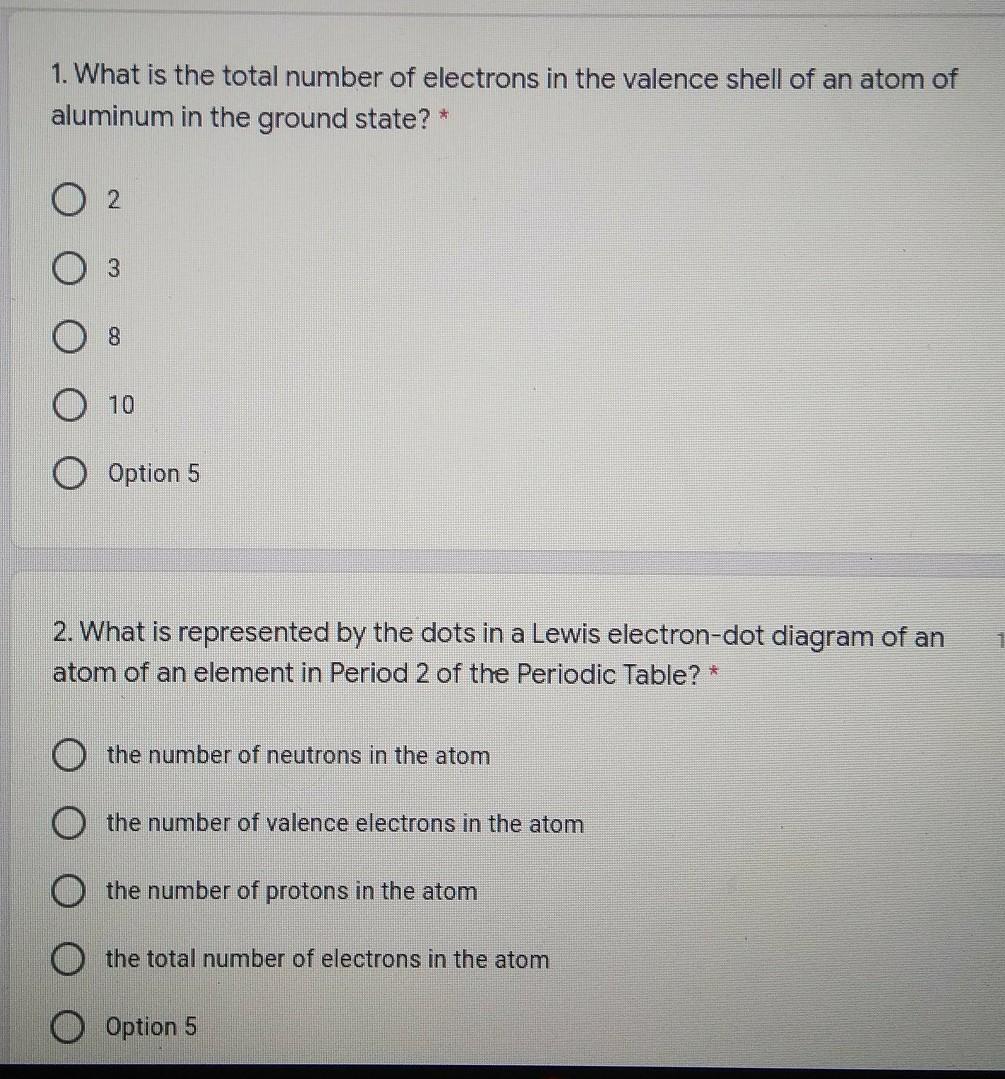Click the label text '10' in question 1

[x=121, y=405]
